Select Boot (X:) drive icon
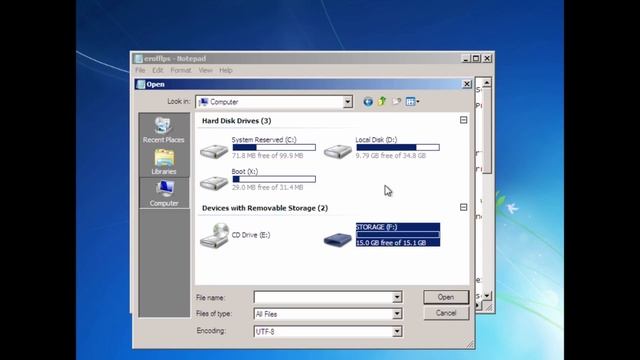The width and height of the screenshot is (640, 360). pyautogui.click(x=214, y=182)
